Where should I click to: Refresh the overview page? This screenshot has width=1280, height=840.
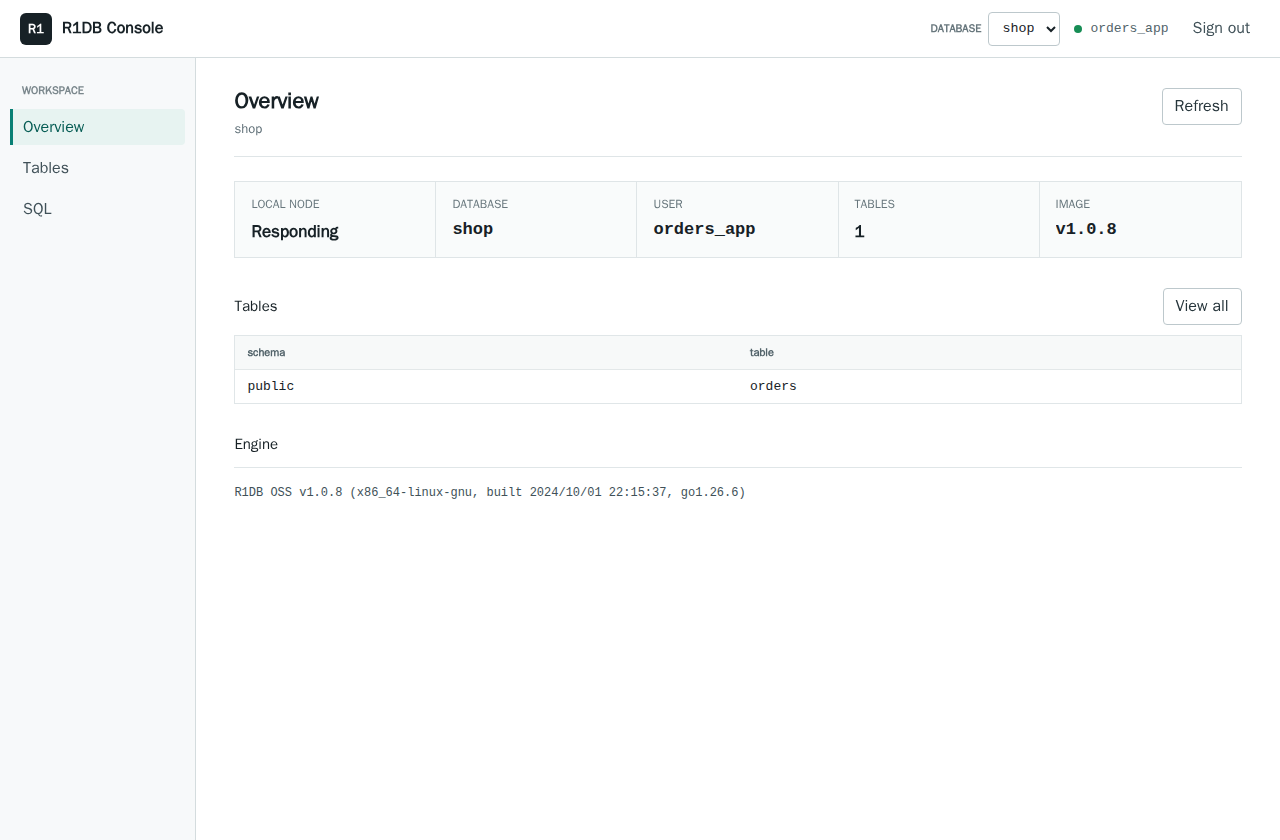tap(1201, 106)
